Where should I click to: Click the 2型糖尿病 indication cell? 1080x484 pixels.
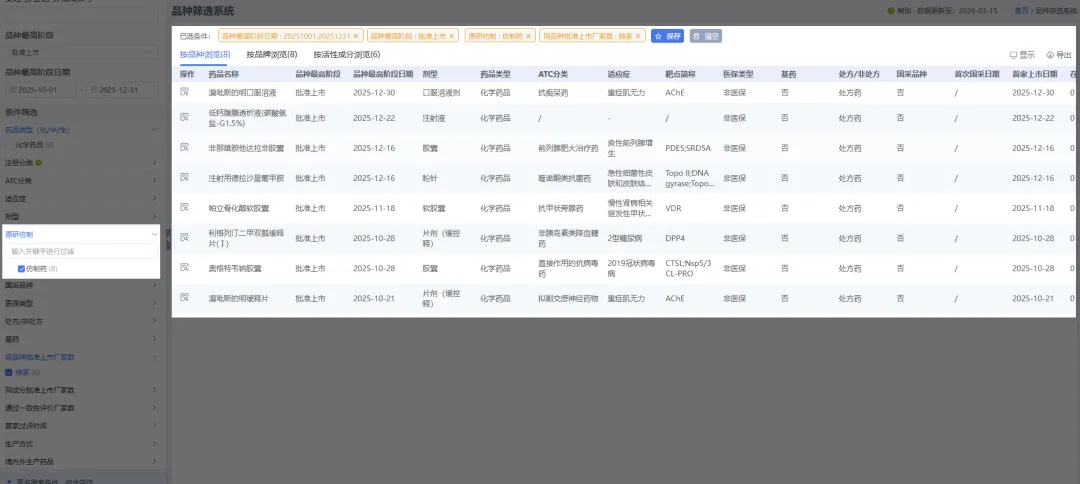[x=625, y=238]
